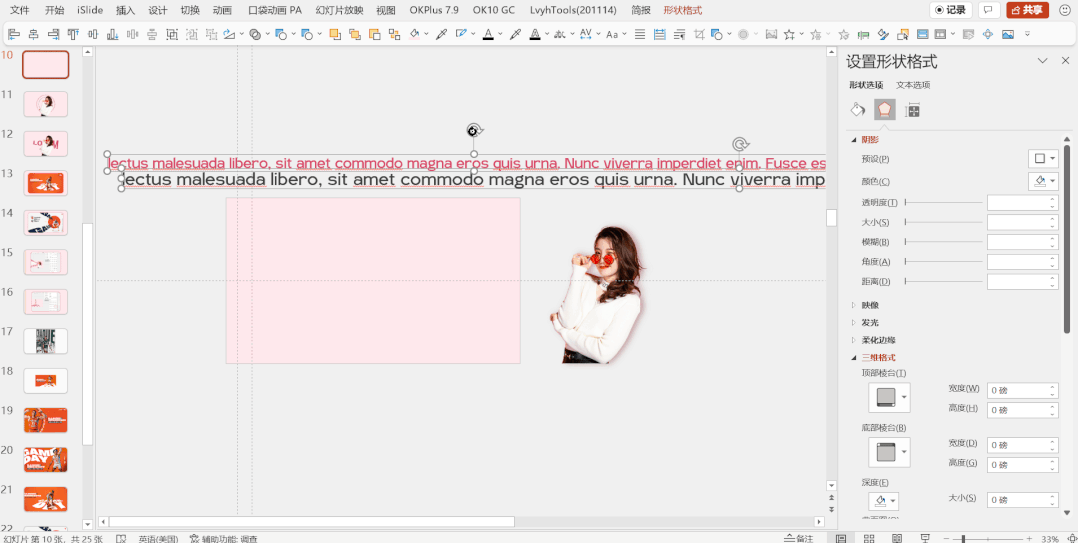Select slide 13 thumbnail
Image resolution: width=1078 pixels, height=543 pixels.
(x=45, y=183)
